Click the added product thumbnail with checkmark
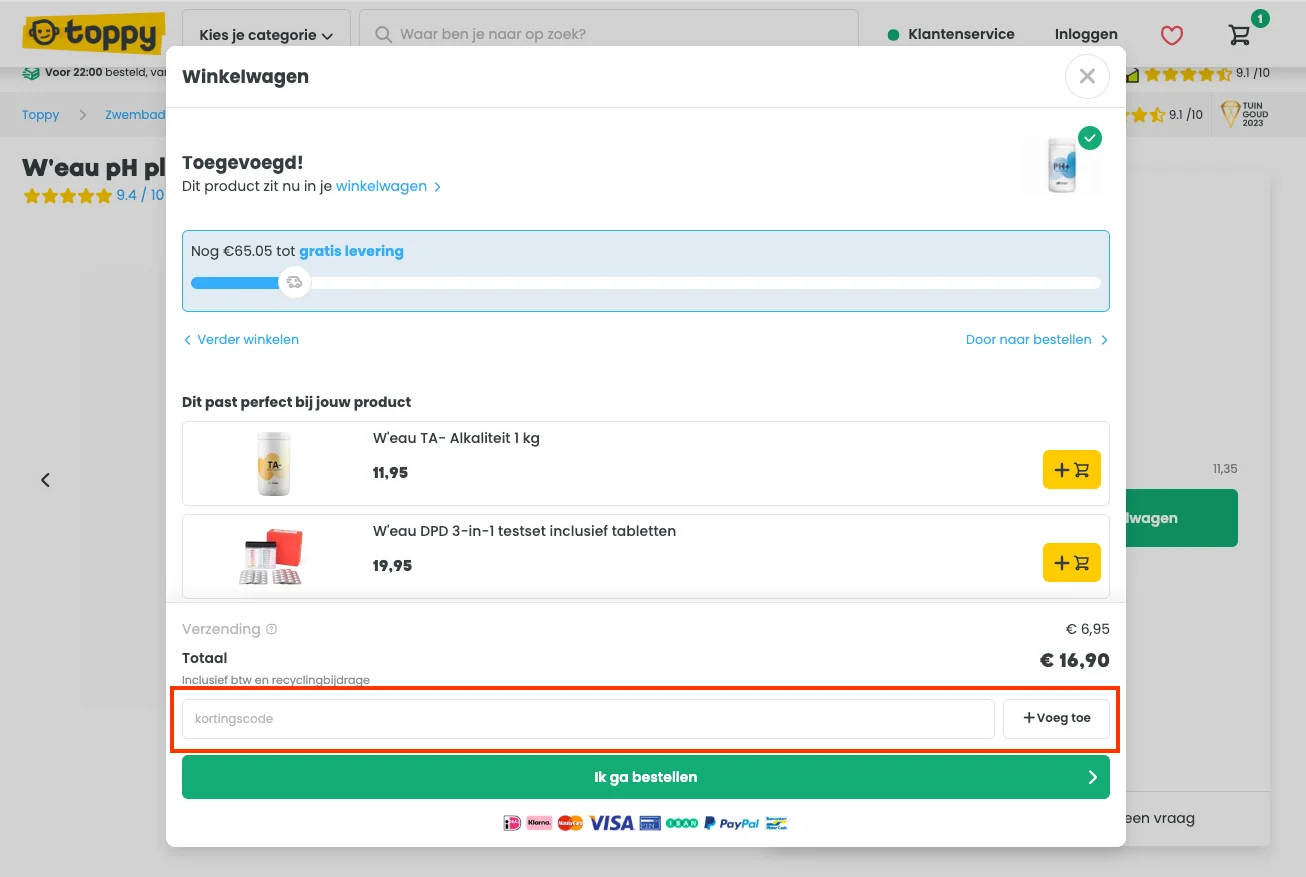 (1062, 163)
